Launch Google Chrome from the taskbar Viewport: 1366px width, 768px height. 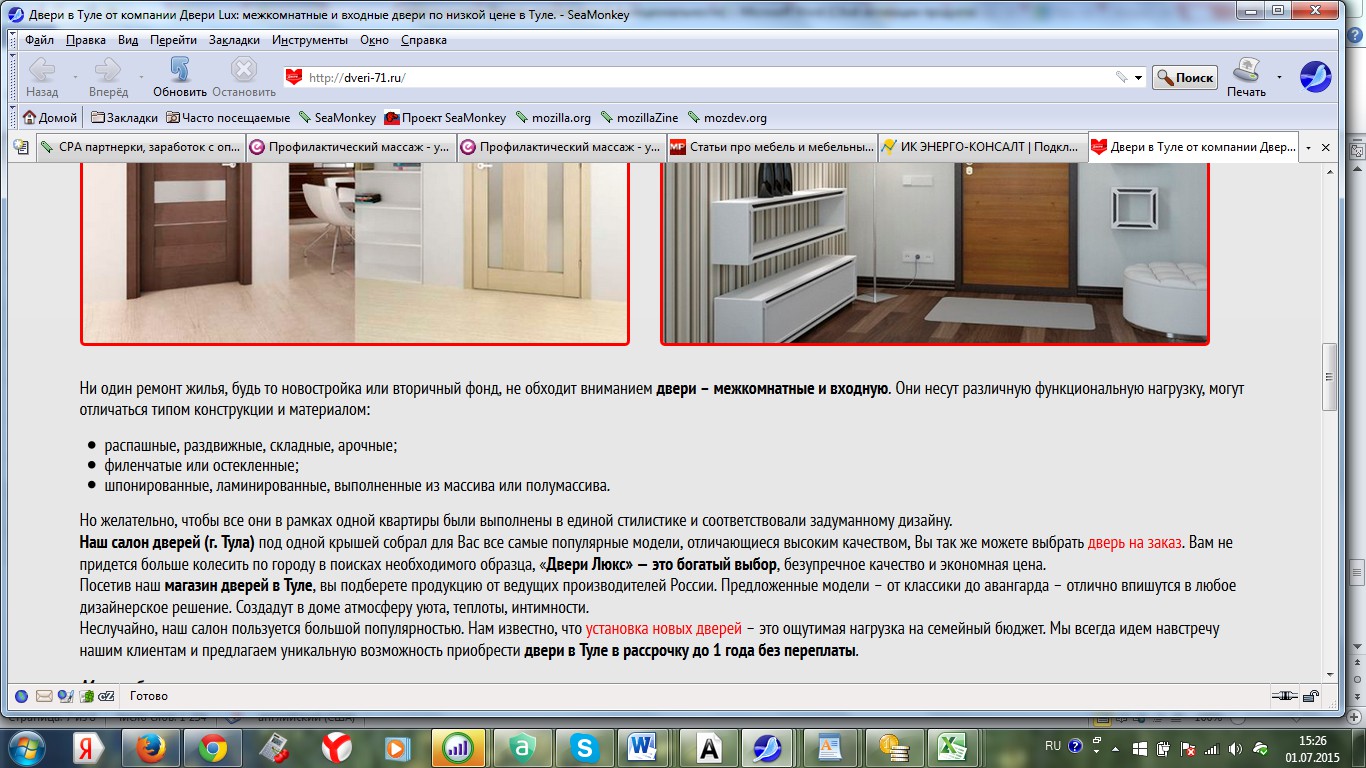[x=211, y=747]
